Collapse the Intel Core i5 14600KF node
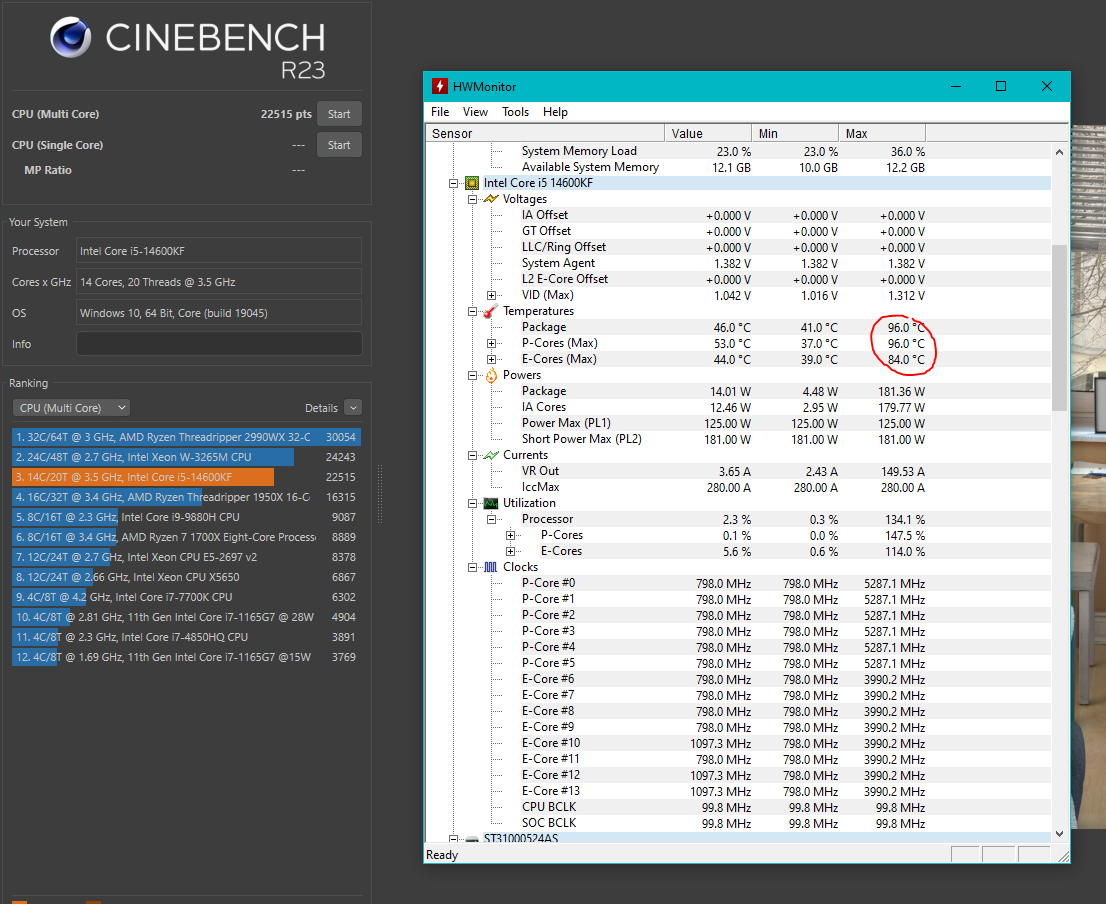Image resolution: width=1106 pixels, height=904 pixels. click(x=454, y=183)
